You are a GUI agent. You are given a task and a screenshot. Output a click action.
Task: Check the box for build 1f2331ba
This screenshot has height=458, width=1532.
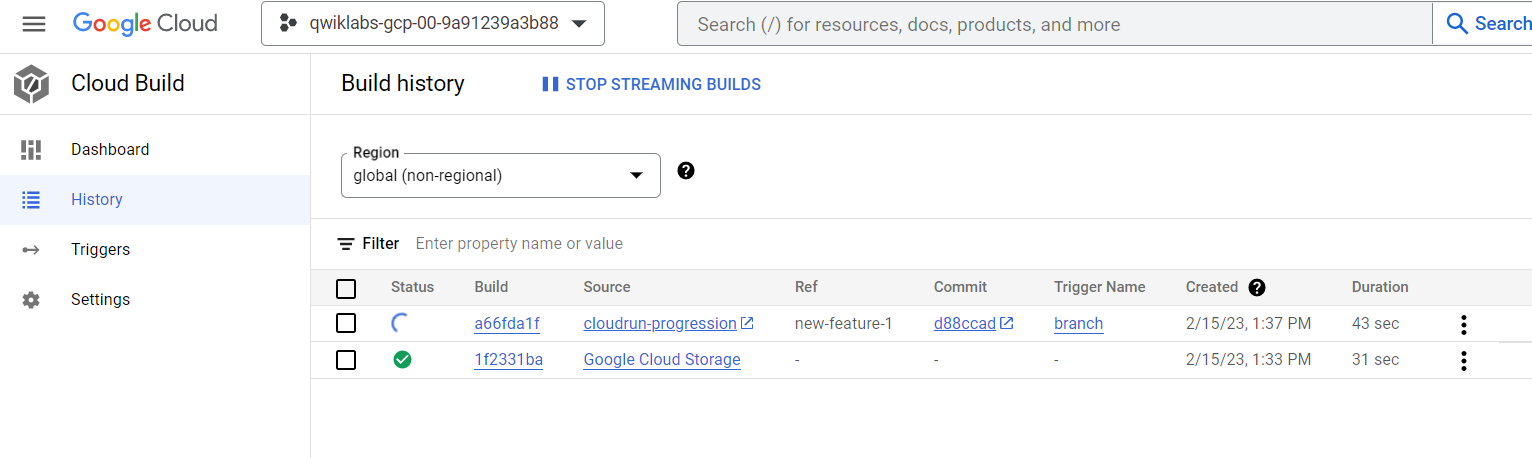(346, 359)
